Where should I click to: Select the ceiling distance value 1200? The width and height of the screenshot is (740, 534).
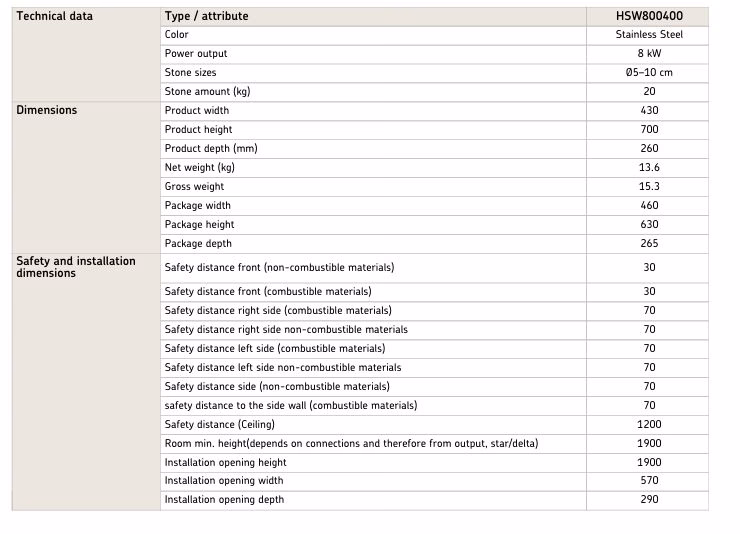649,425
